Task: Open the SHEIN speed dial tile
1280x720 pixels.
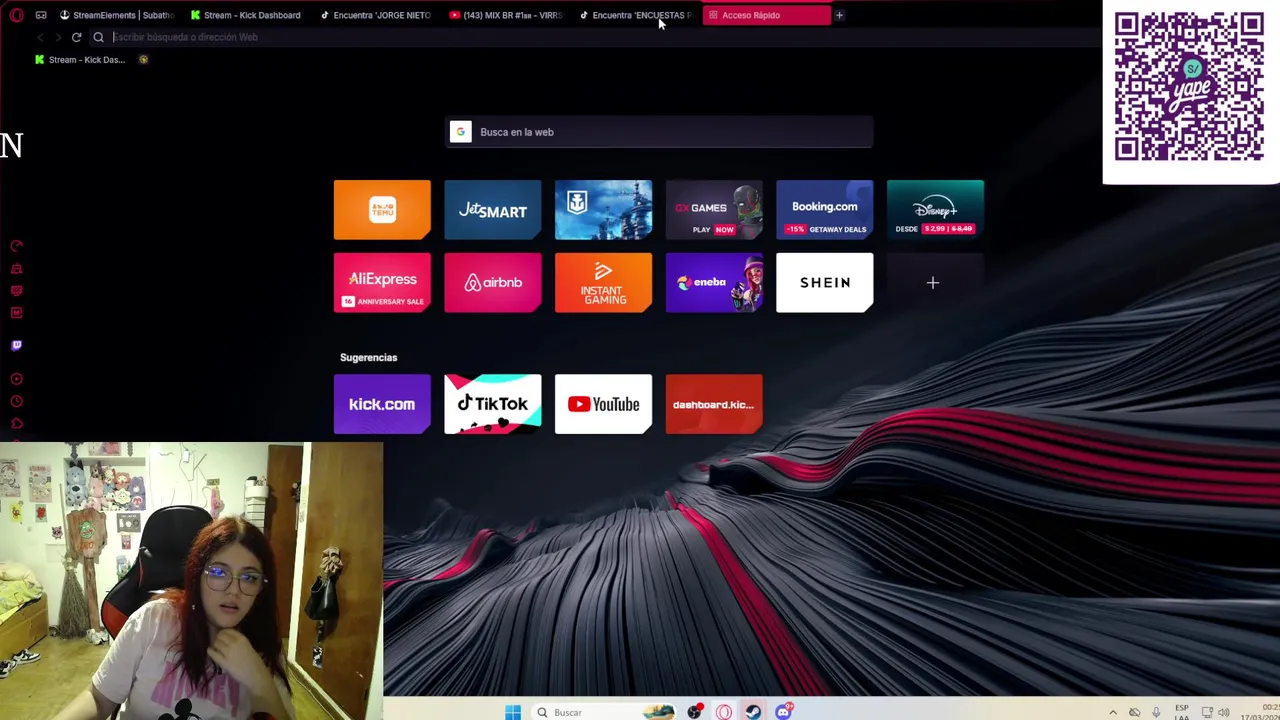Action: coord(825,283)
